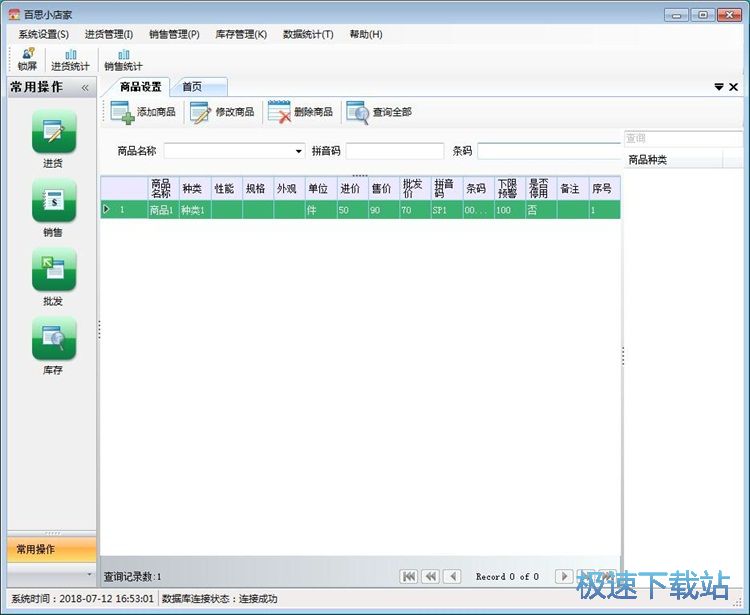The height and width of the screenshot is (615, 750).
Task: Expand the sidebar bottom options arrow
Action: 89,574
